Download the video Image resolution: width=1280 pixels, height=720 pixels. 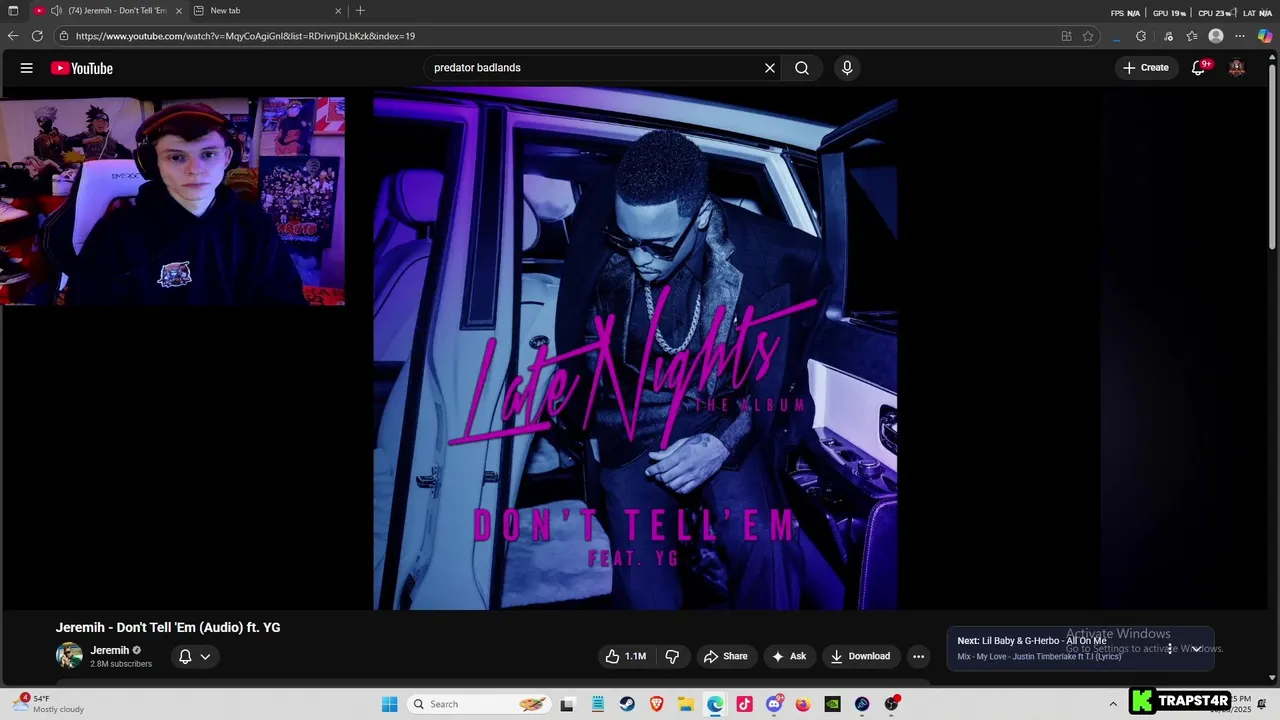tap(860, 656)
